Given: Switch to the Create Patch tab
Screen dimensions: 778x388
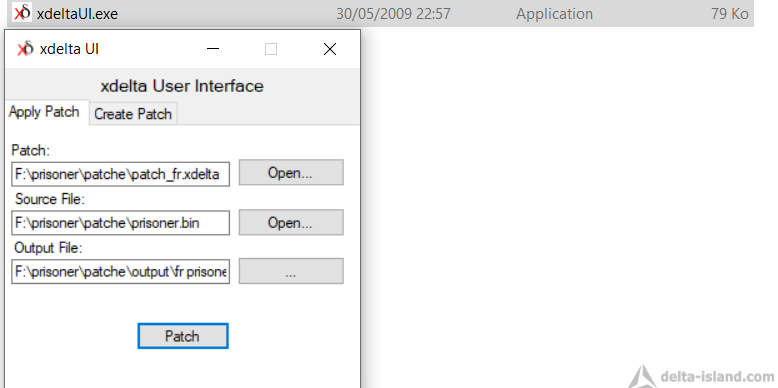Looking at the screenshot, I should (x=133, y=114).
